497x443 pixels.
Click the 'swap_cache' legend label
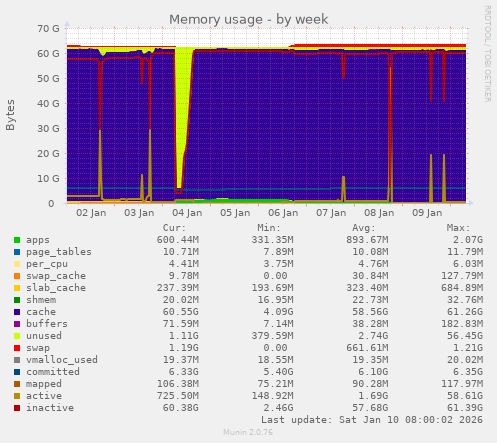click(56, 276)
